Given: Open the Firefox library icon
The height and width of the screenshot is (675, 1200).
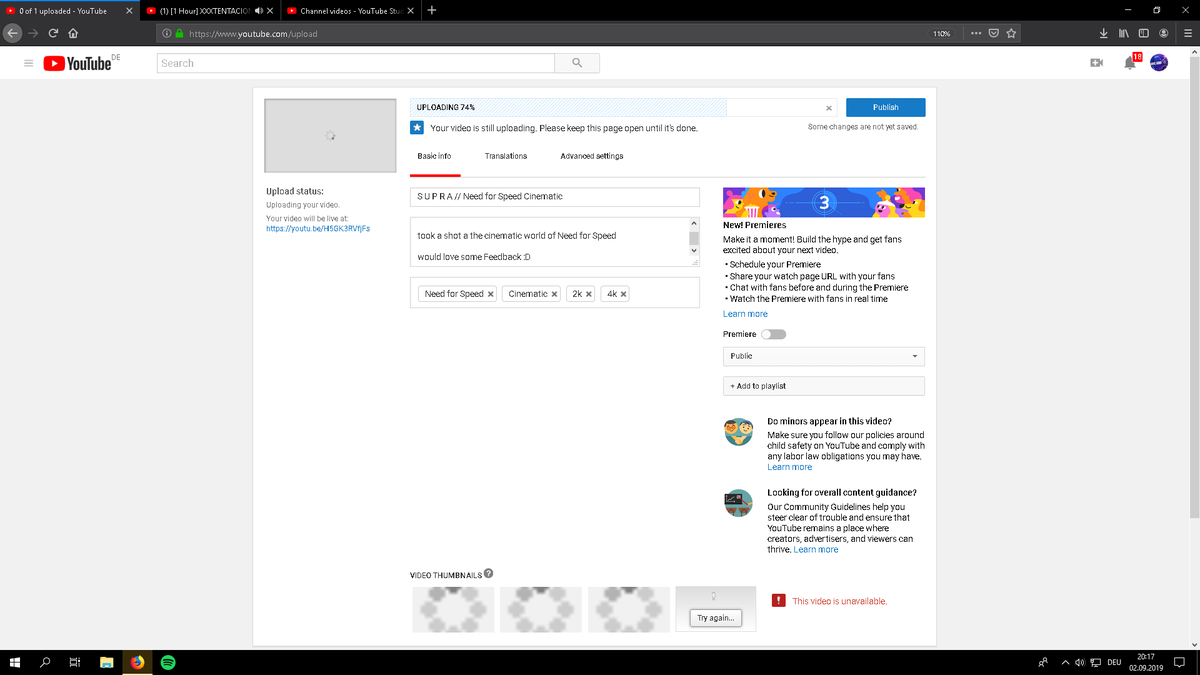Looking at the screenshot, I should tap(1124, 33).
